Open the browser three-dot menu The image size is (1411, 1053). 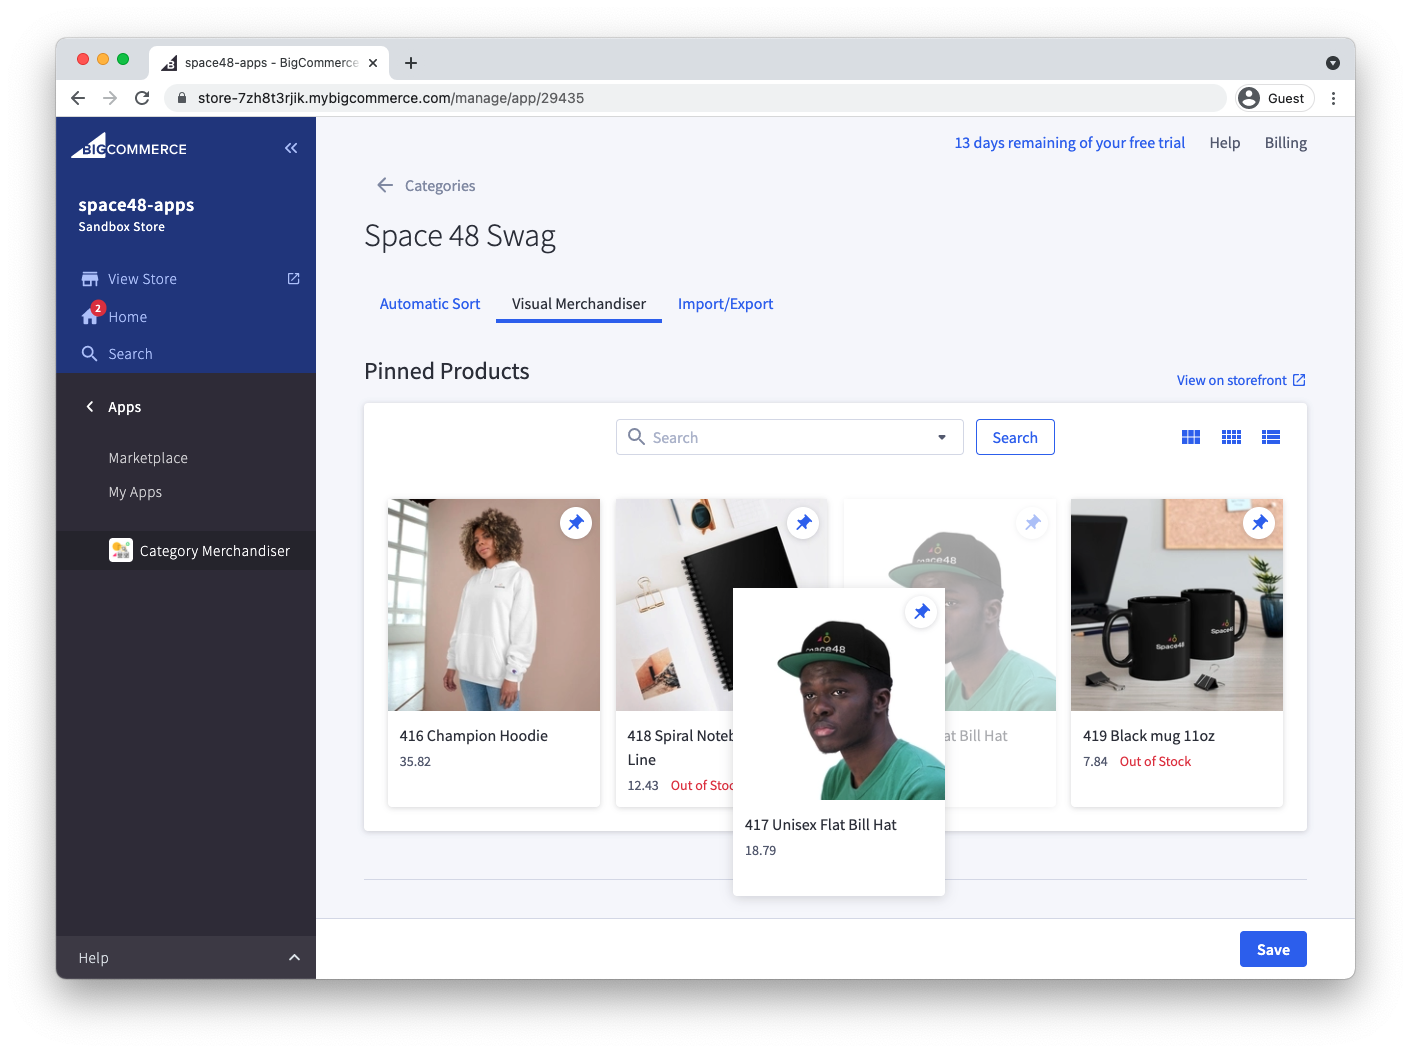[1333, 98]
